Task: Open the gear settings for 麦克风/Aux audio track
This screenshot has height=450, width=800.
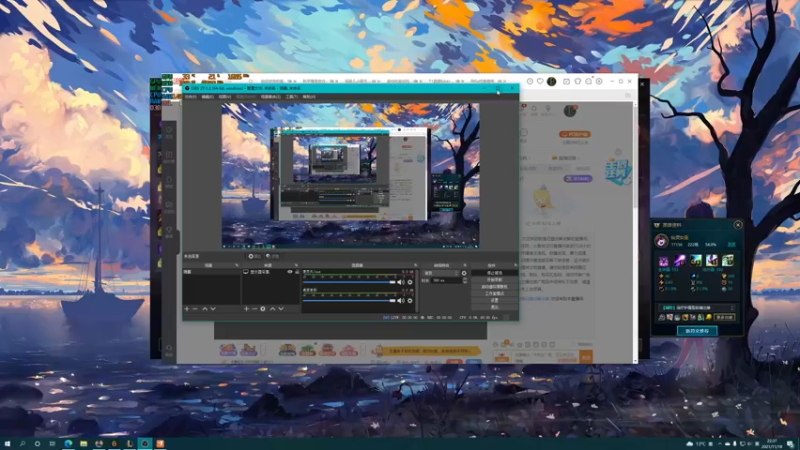Action: pyautogui.click(x=410, y=282)
